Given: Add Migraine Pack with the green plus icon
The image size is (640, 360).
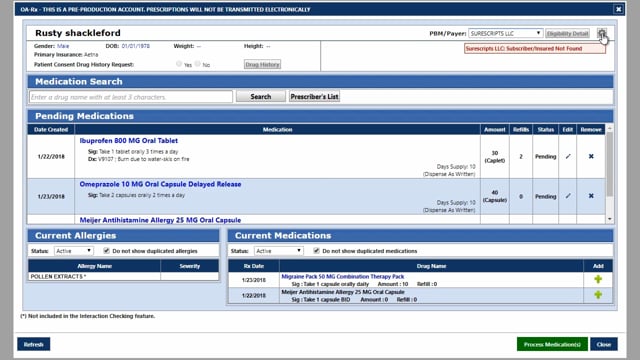Looking at the screenshot, I should (598, 279).
